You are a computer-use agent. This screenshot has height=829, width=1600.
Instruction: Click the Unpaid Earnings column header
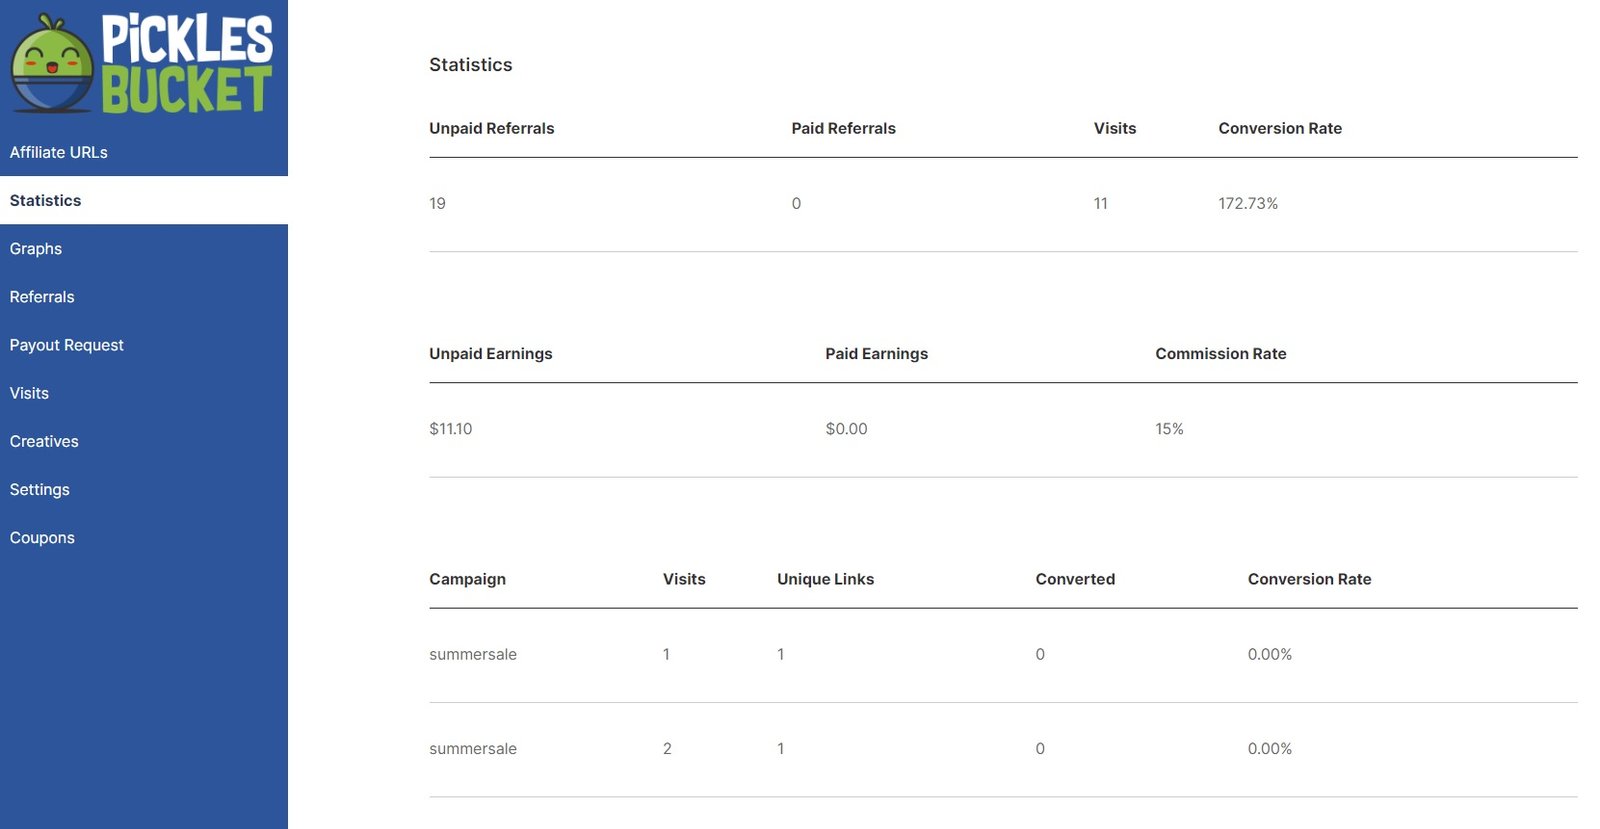[x=490, y=353]
